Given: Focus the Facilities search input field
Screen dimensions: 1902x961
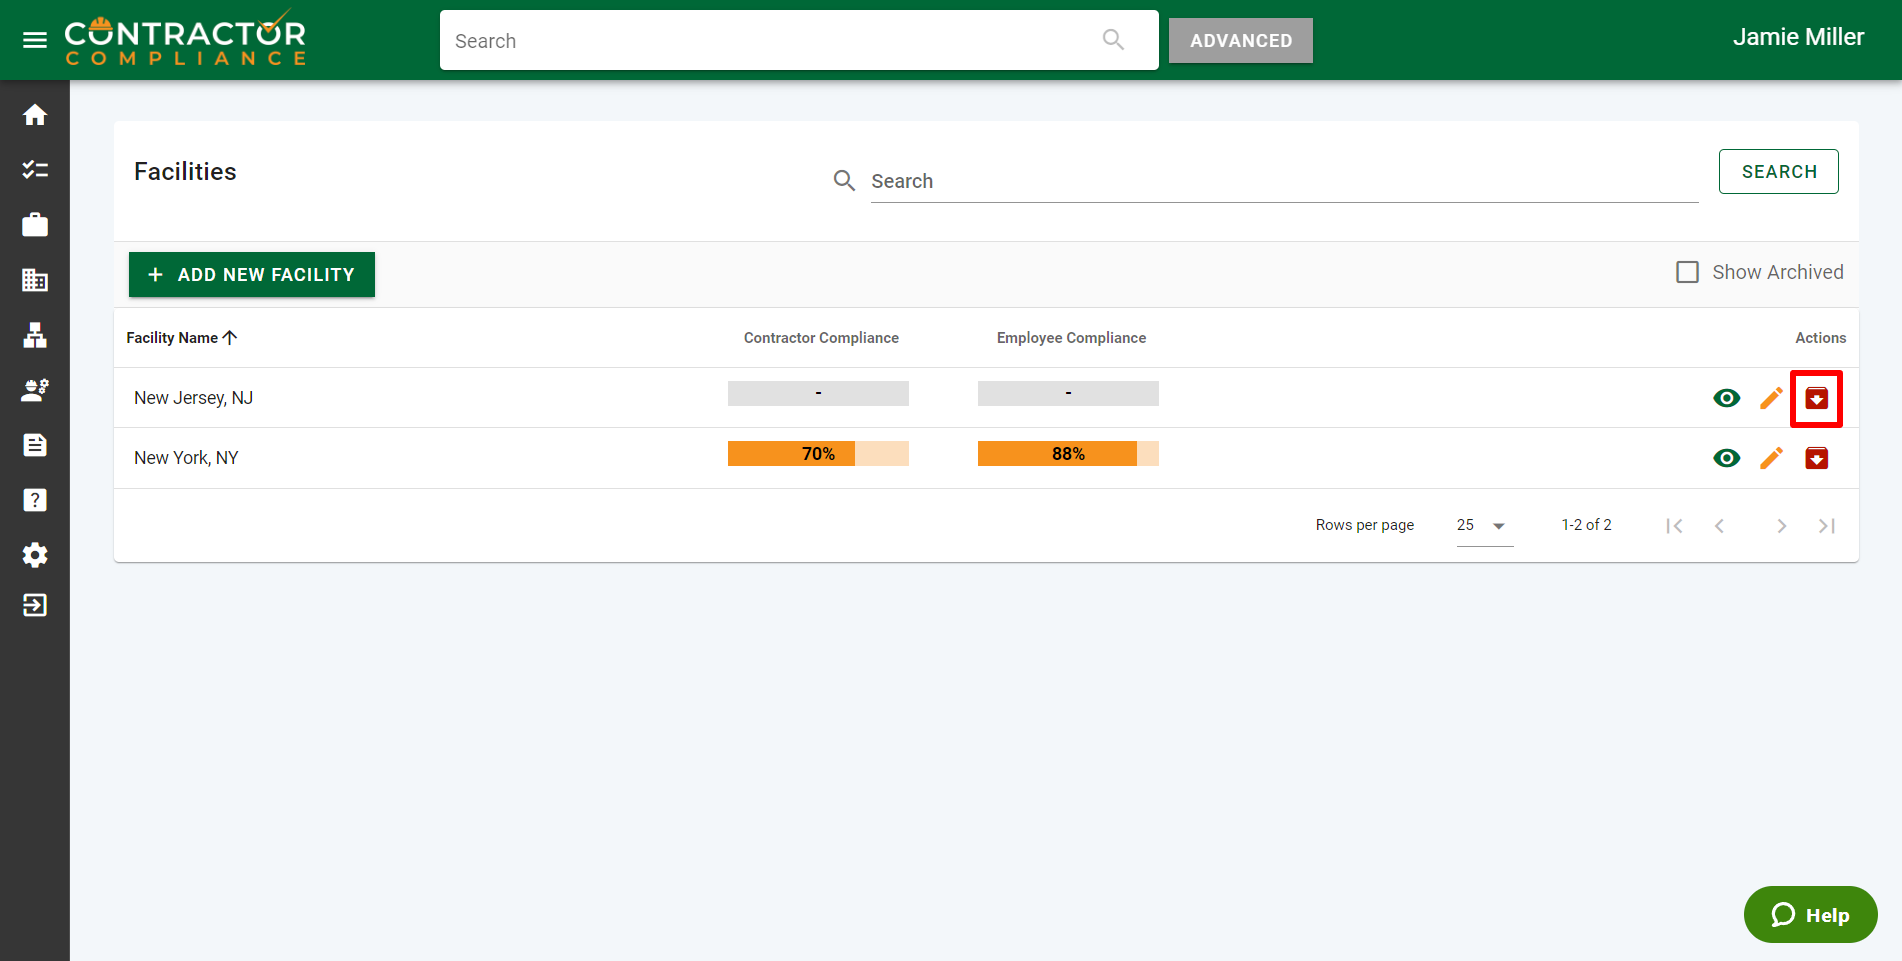Looking at the screenshot, I should point(1283,181).
